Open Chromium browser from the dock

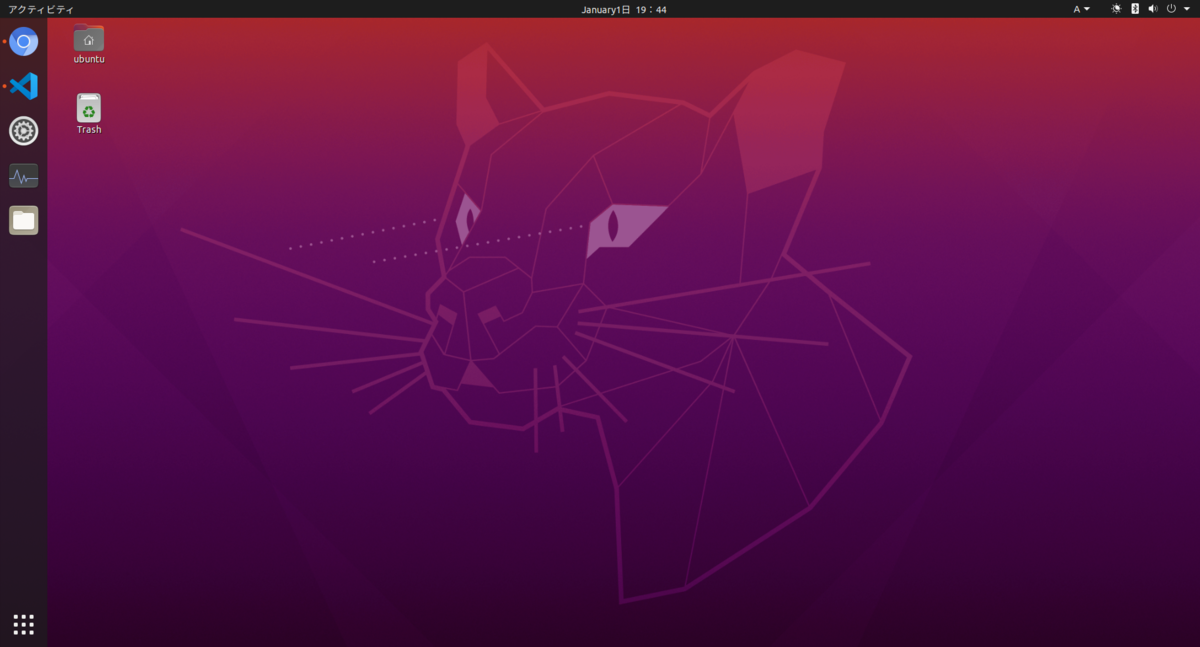(24, 41)
